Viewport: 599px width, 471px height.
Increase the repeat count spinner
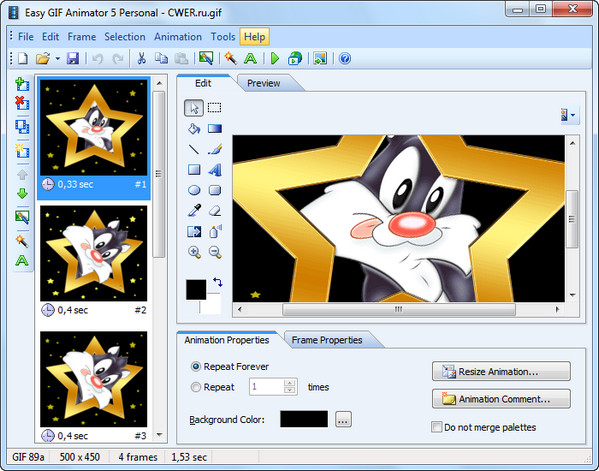point(290,383)
